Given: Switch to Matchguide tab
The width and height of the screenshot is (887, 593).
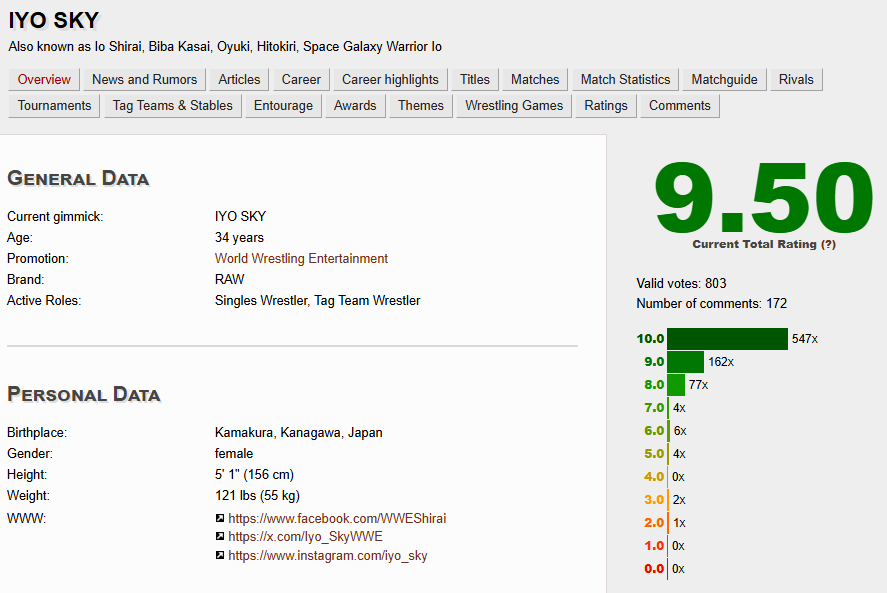Looking at the screenshot, I should 724,79.
